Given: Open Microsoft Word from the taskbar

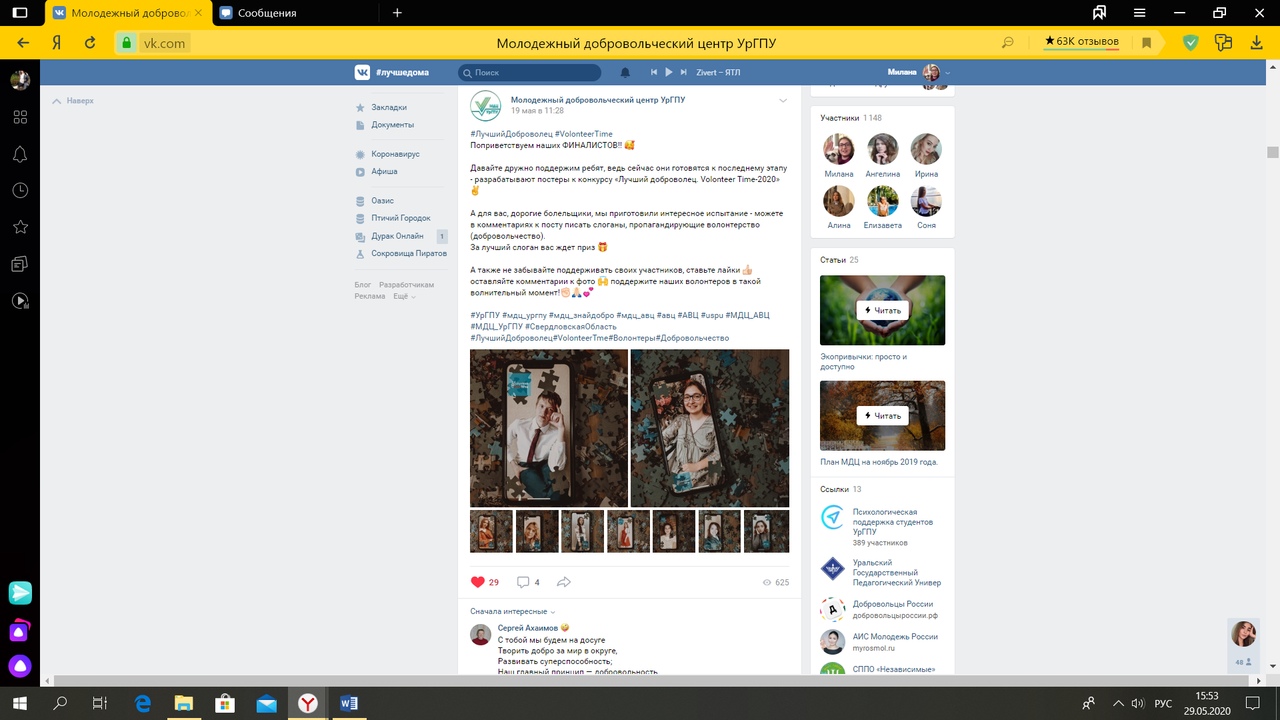Looking at the screenshot, I should (x=349, y=703).
